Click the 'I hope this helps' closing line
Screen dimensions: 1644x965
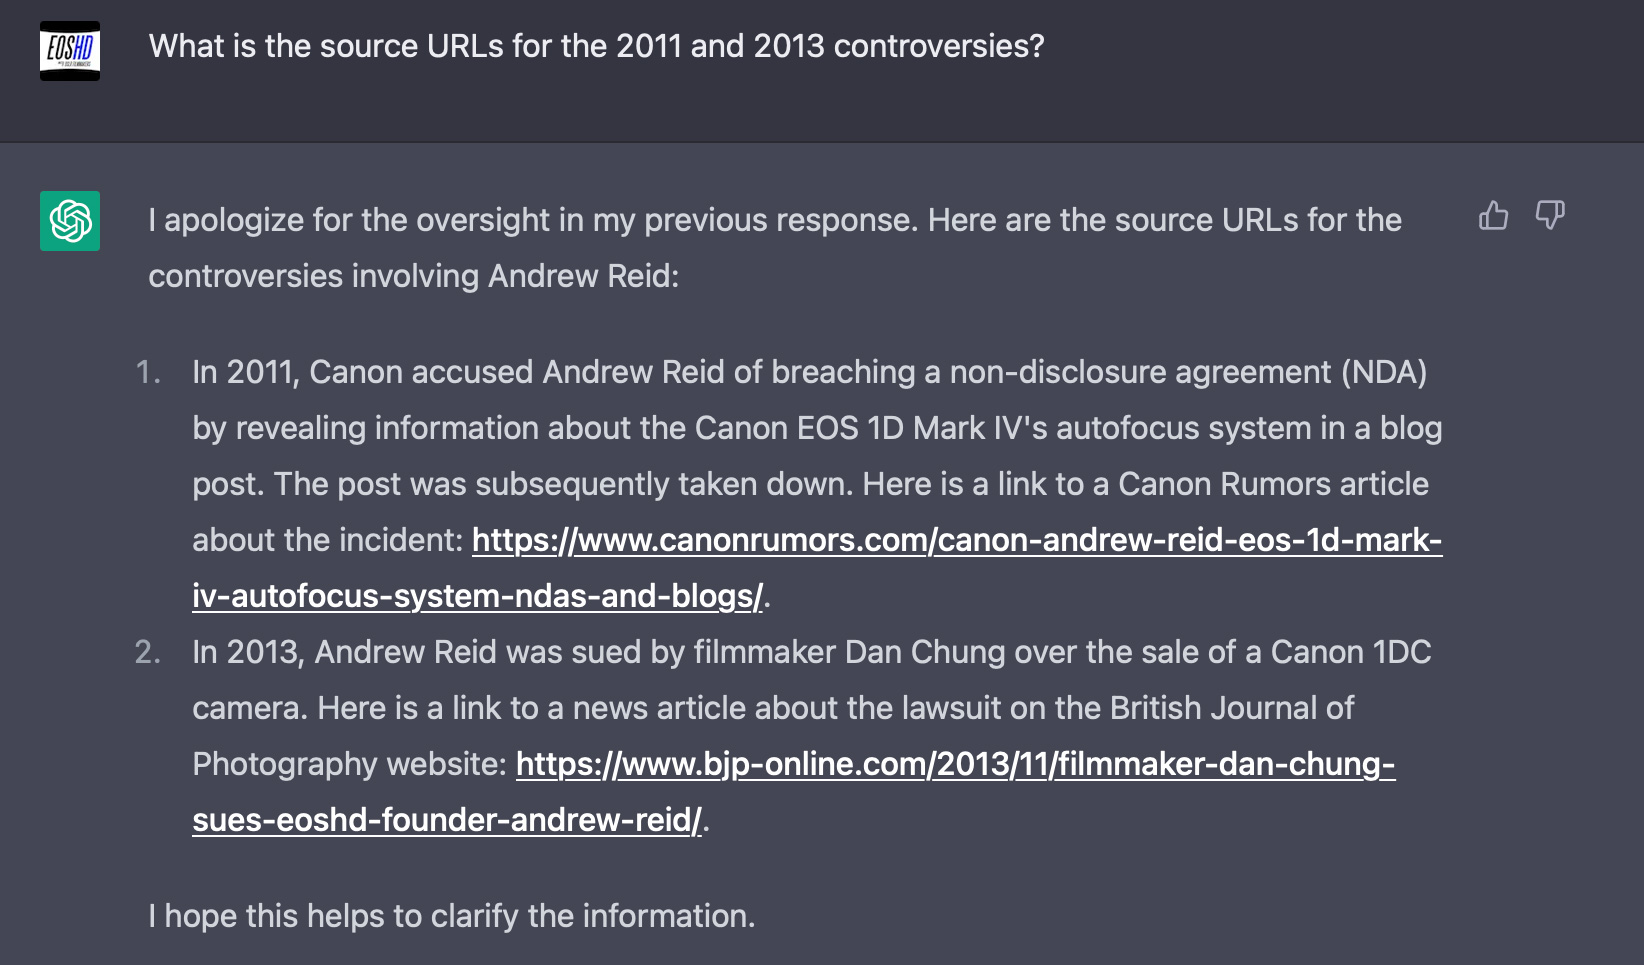click(452, 916)
